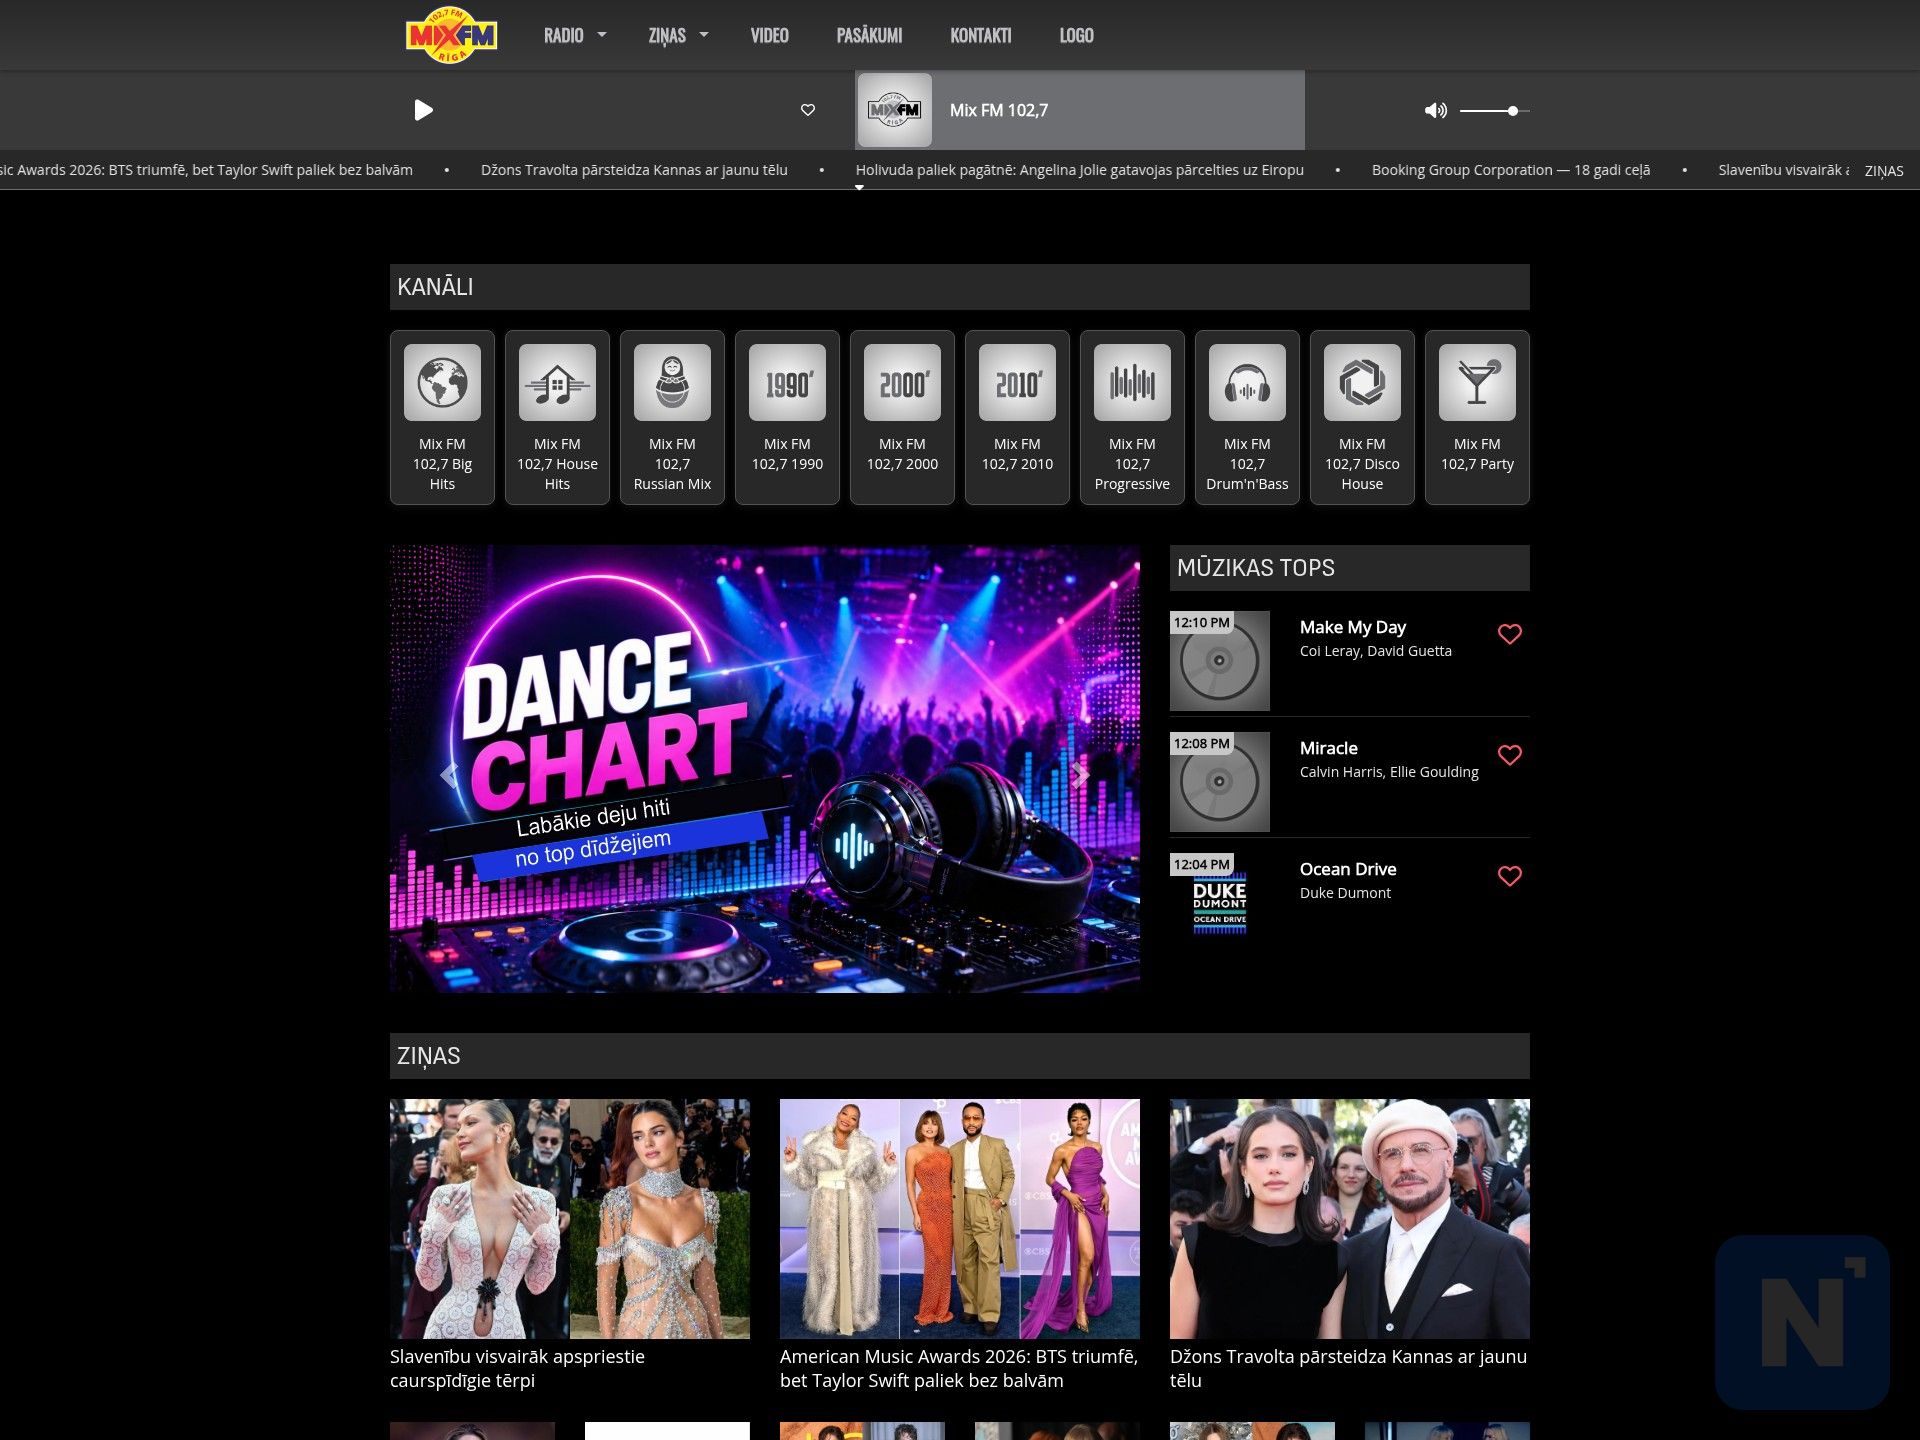Screen dimensions: 1920x1440
Task: Open the Mix FM 1990 channel icon
Action: [787, 382]
